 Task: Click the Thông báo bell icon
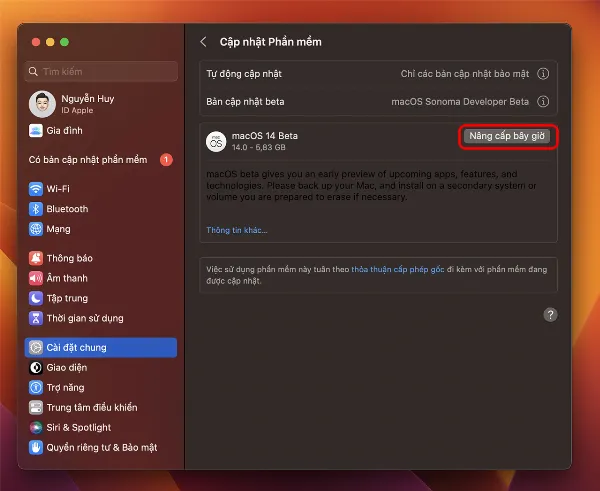(36, 258)
